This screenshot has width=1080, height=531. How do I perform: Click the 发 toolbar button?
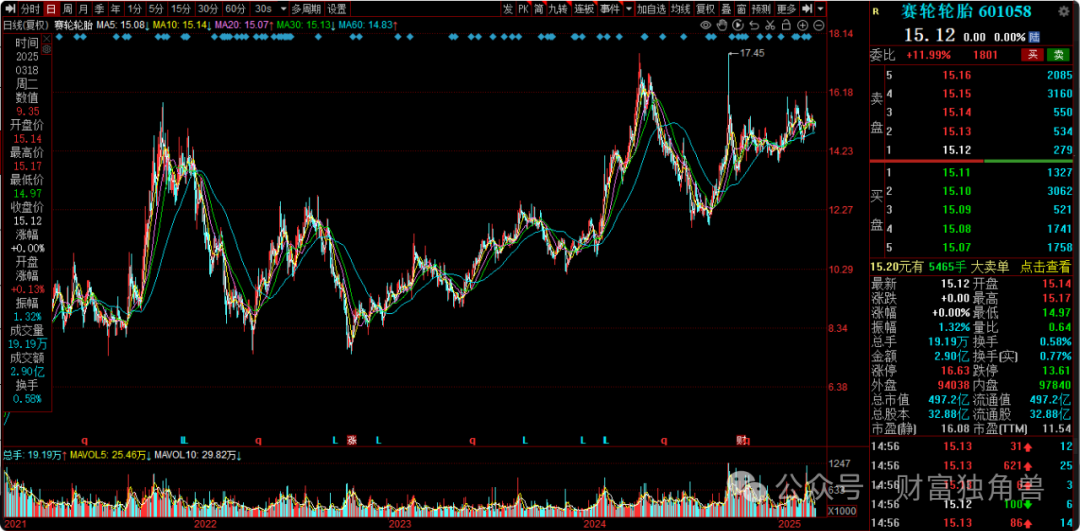click(508, 8)
